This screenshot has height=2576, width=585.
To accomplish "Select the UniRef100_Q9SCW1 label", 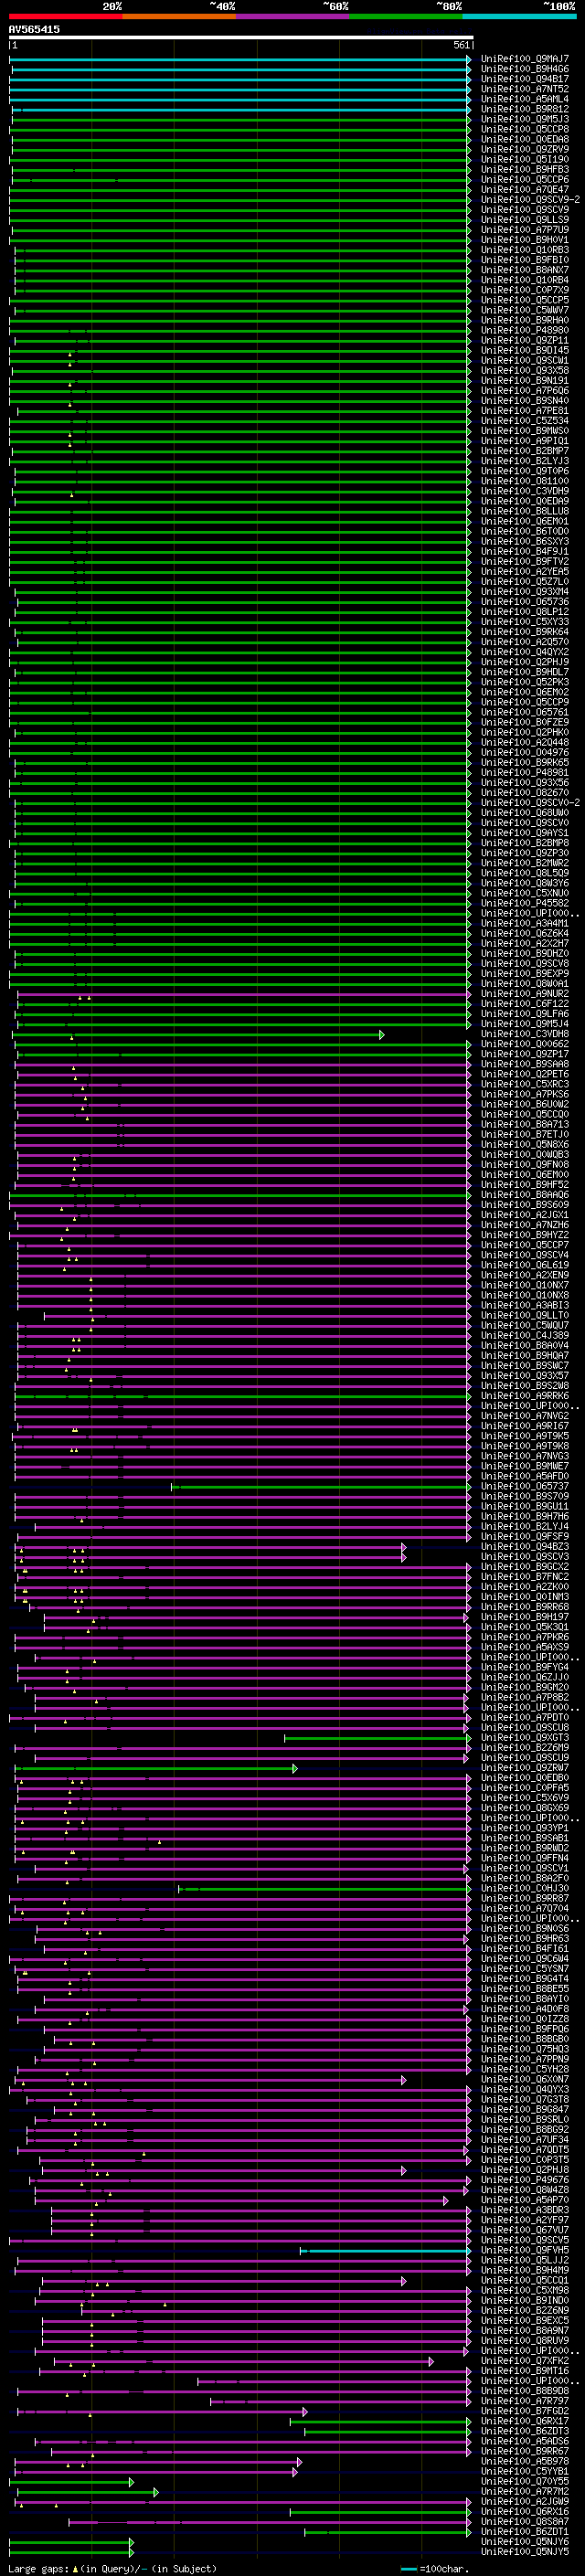I will [524, 360].
